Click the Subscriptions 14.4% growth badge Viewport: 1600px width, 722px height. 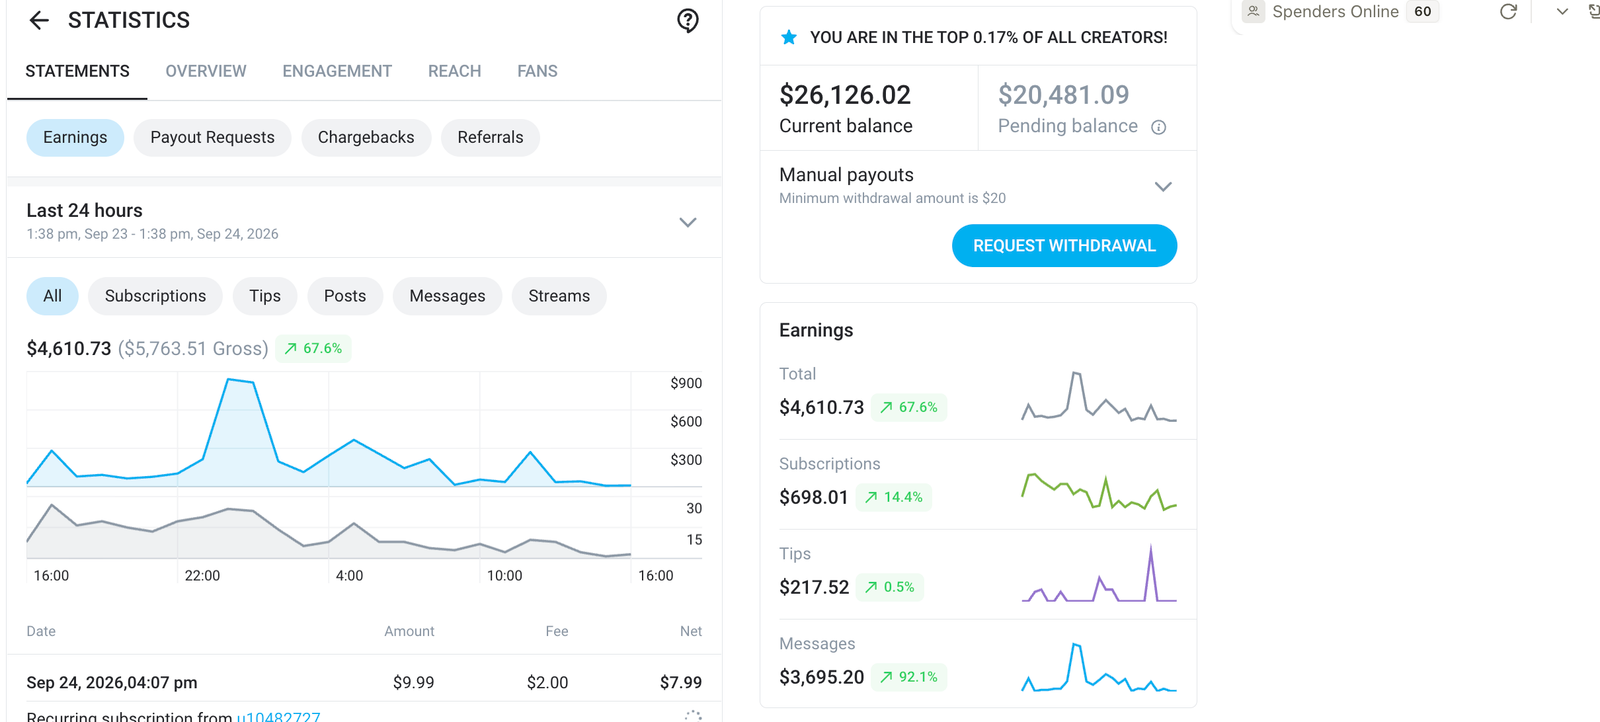point(894,497)
